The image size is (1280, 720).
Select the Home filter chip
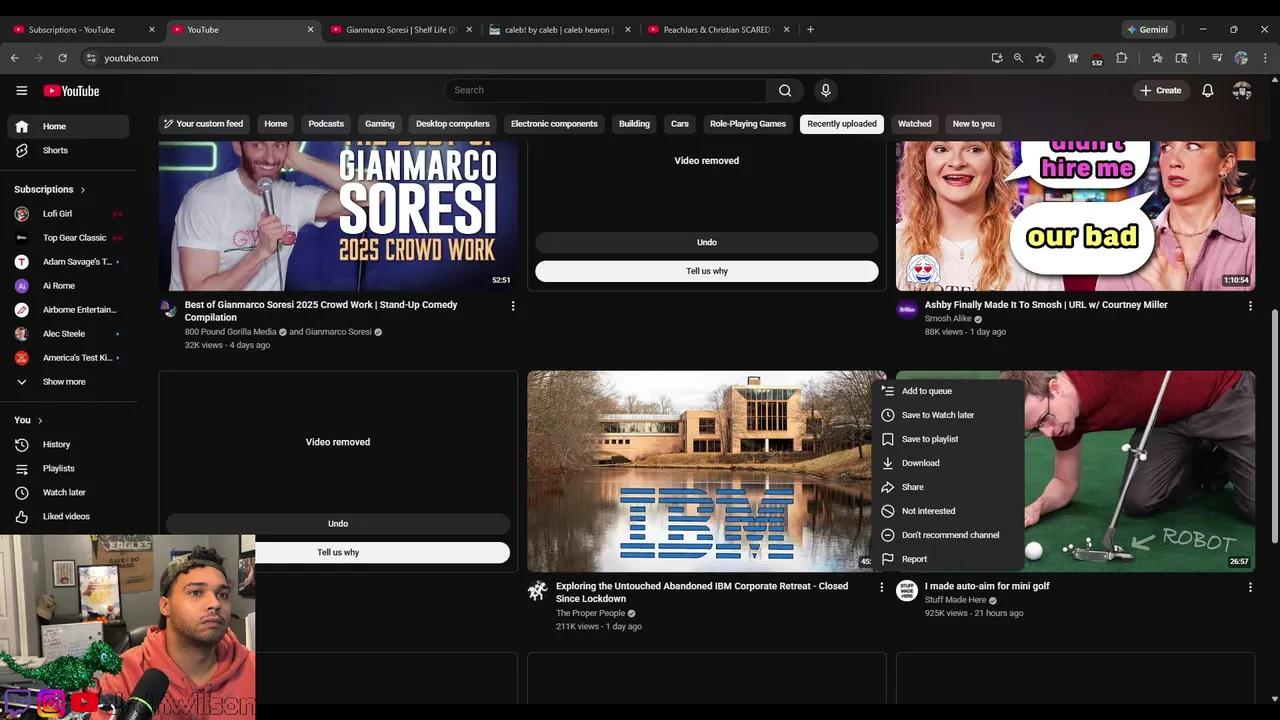(x=276, y=124)
